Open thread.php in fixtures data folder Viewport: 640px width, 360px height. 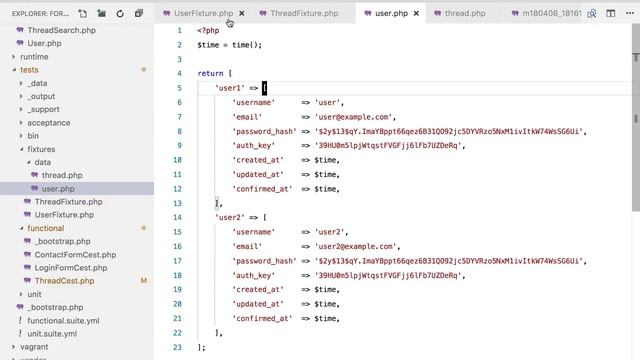tap(62, 176)
